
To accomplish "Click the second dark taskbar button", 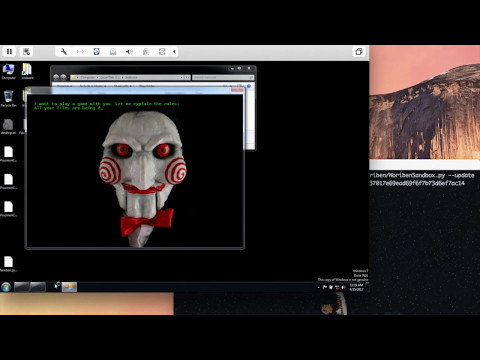I will (x=37, y=287).
